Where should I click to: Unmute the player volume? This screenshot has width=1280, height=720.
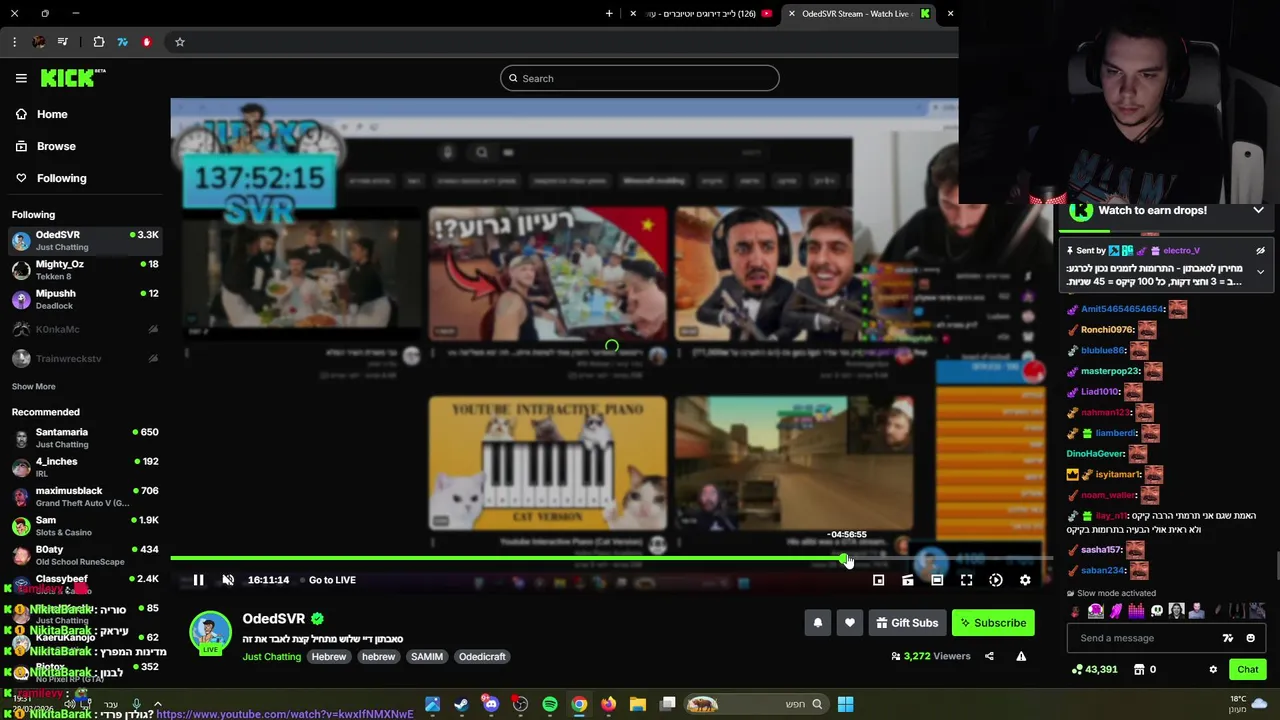tap(228, 580)
